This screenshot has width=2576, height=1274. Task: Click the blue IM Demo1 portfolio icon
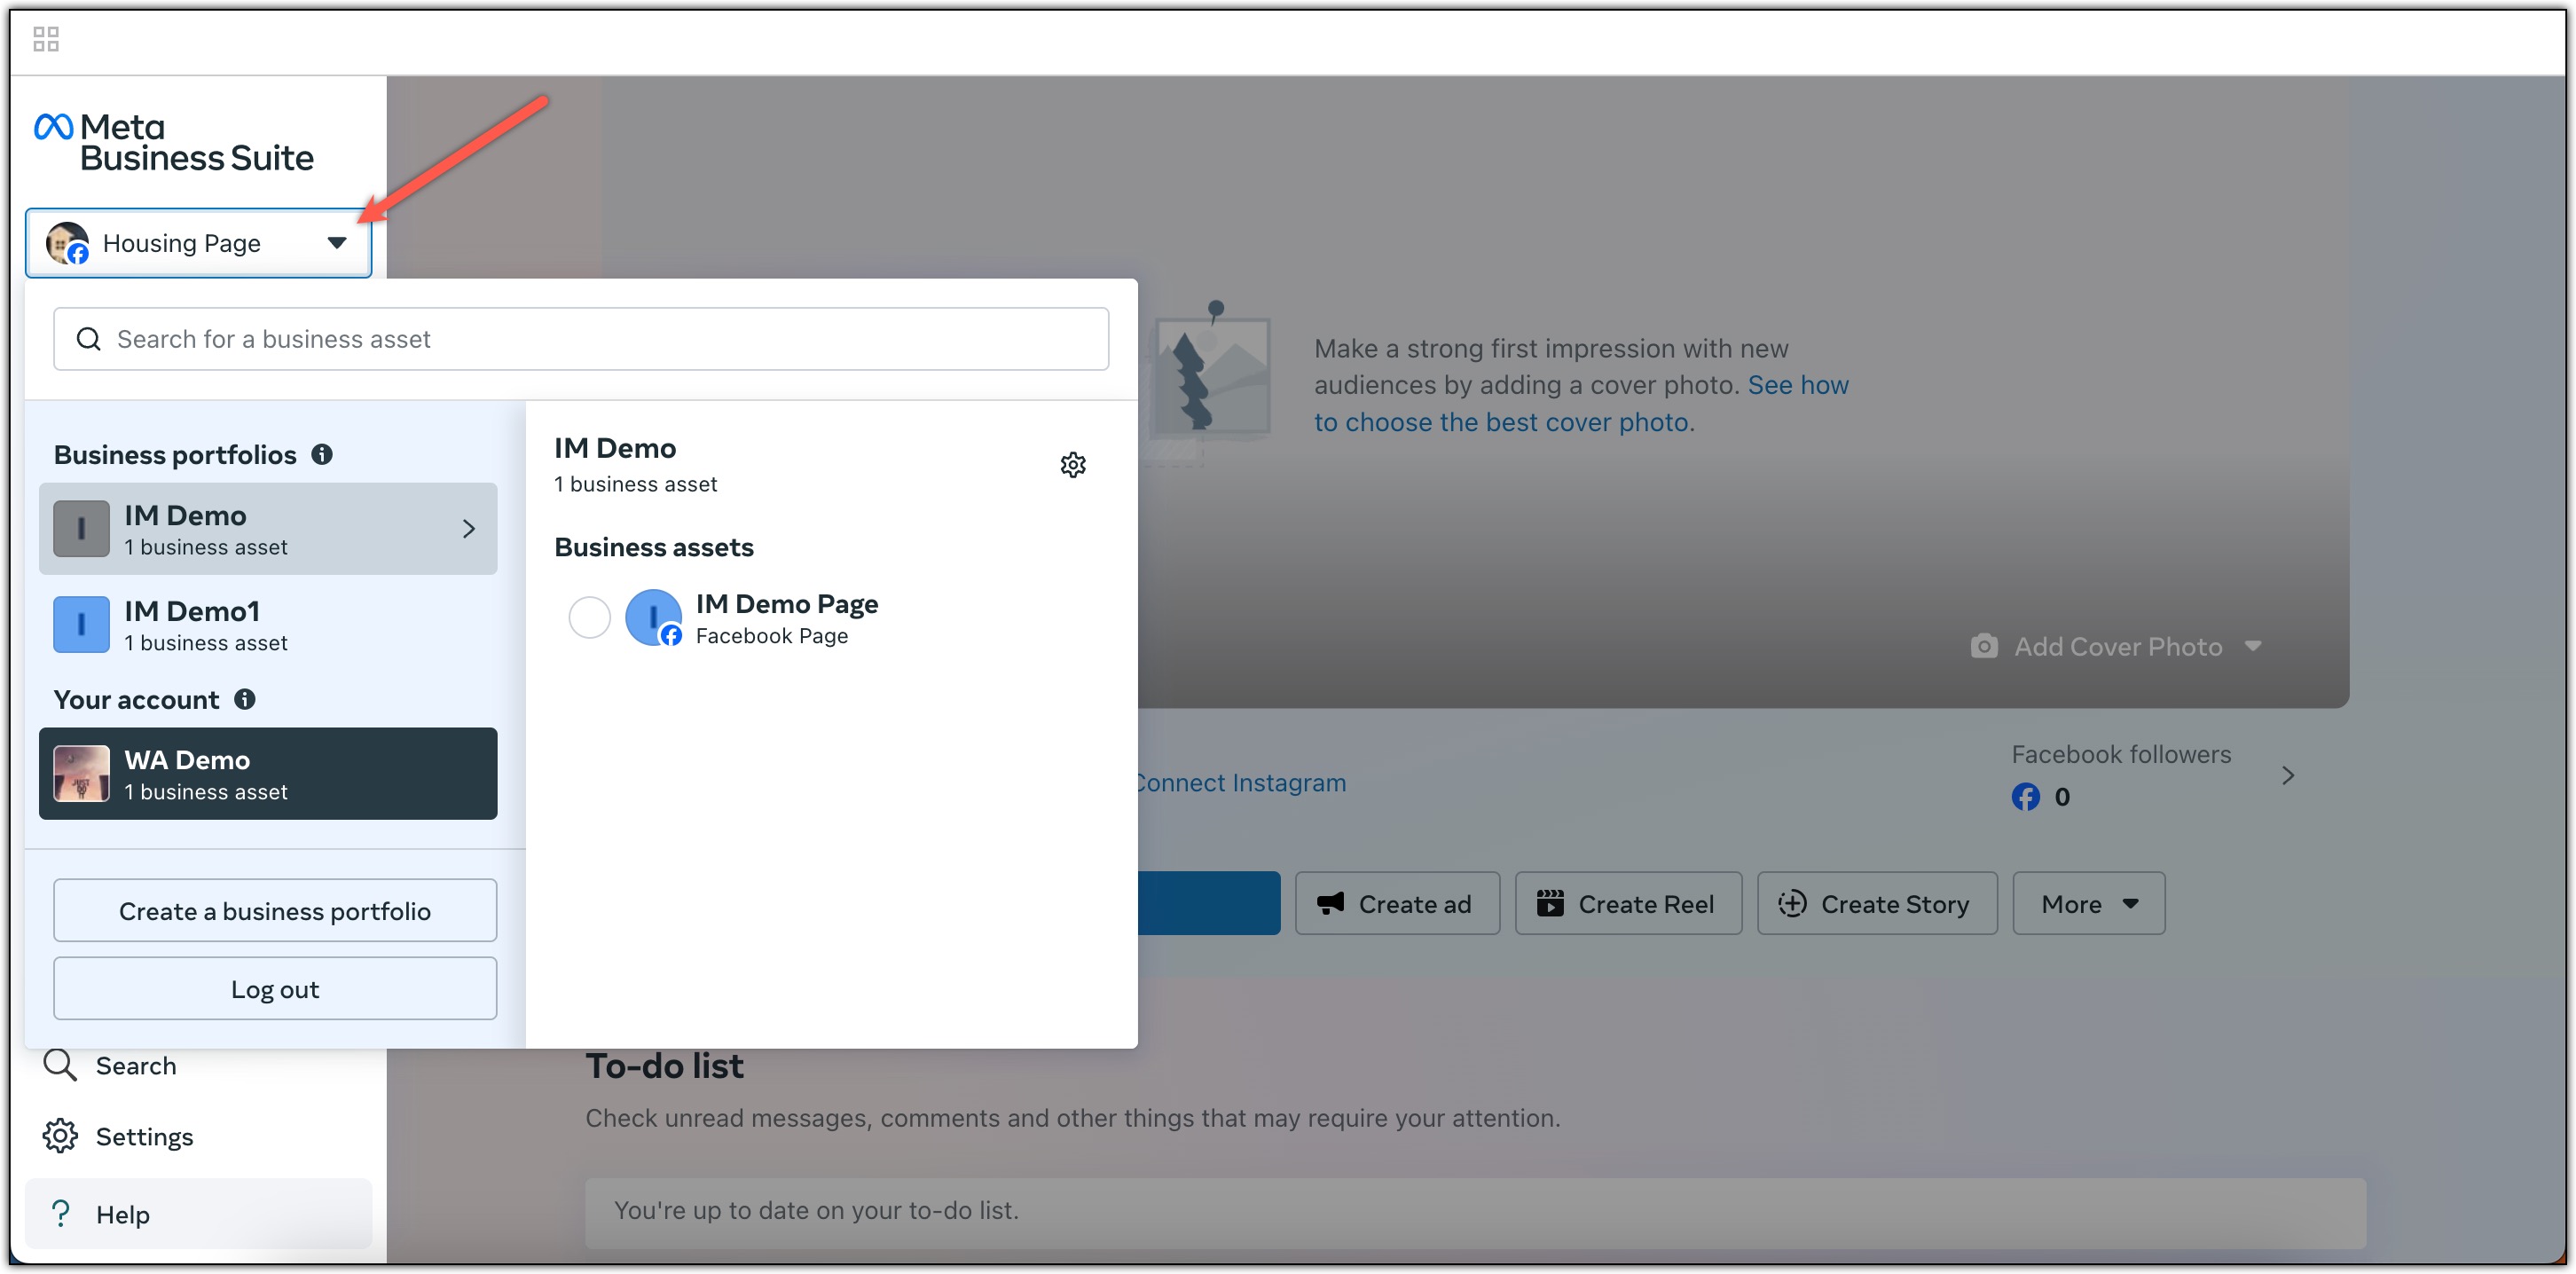coord(81,625)
